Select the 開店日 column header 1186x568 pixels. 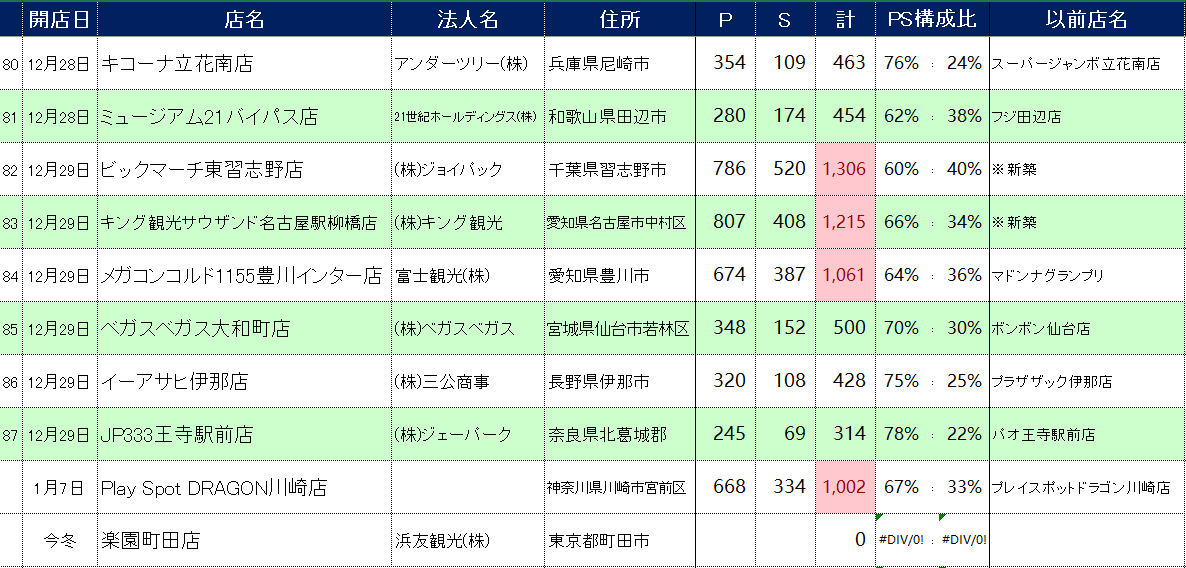[60, 20]
